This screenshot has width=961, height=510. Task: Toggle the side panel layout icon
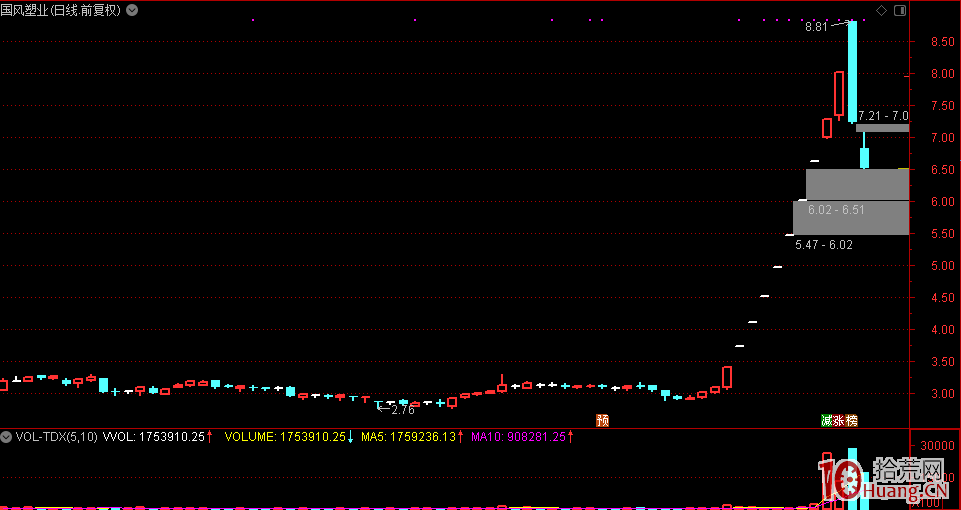tap(898, 10)
